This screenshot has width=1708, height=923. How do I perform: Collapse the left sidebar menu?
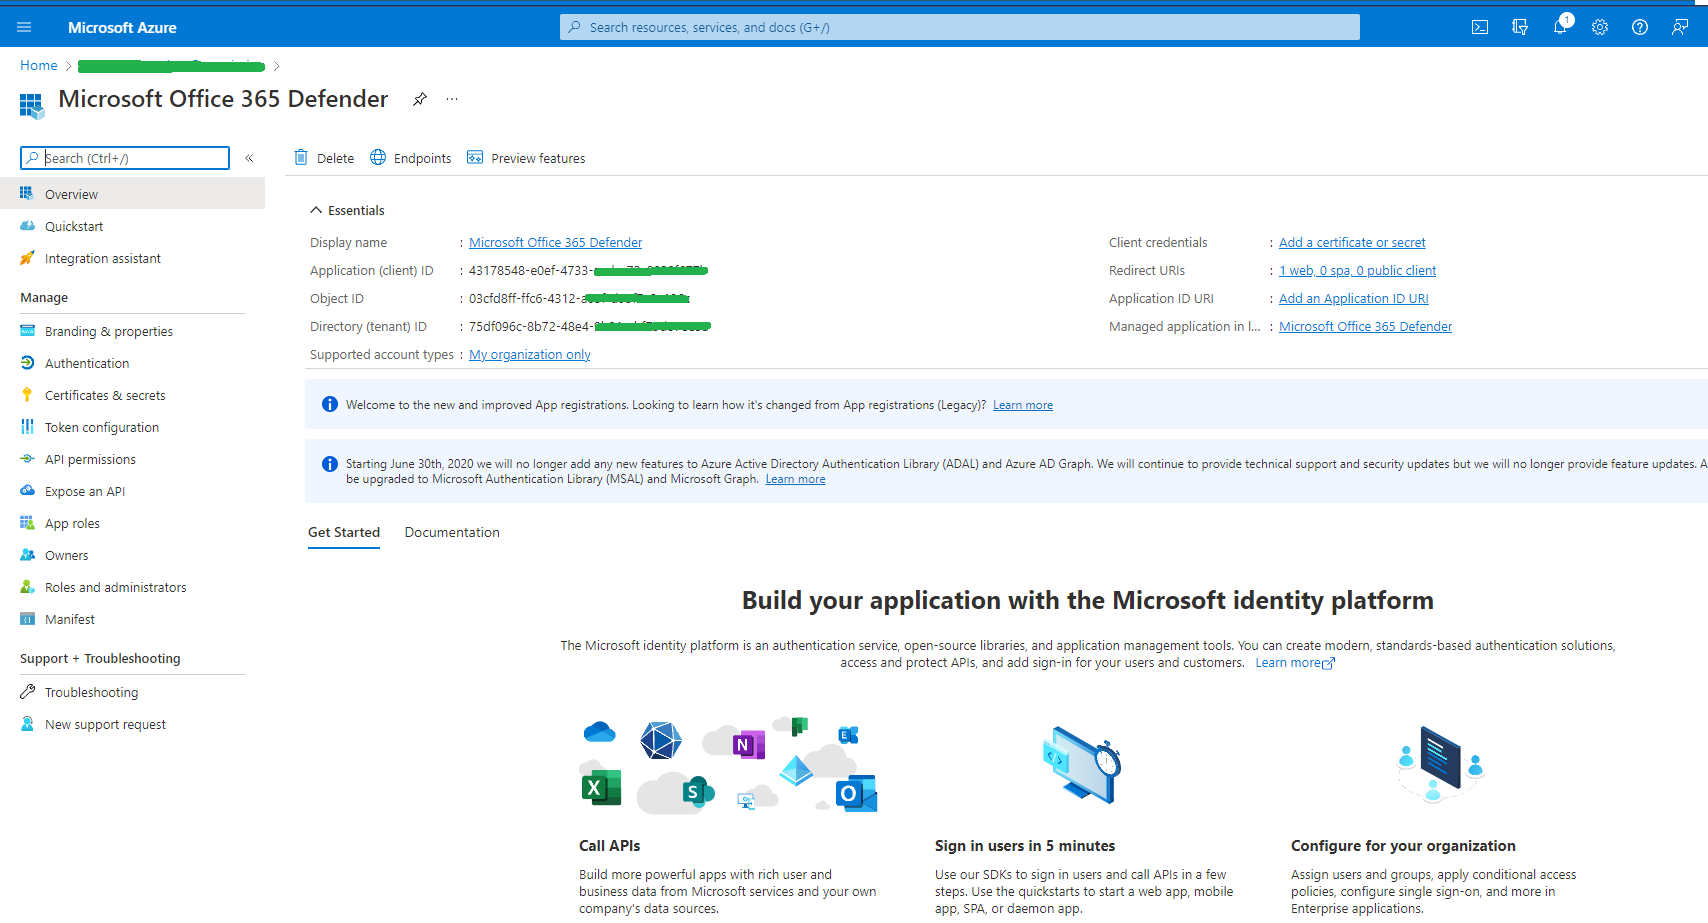click(x=249, y=158)
